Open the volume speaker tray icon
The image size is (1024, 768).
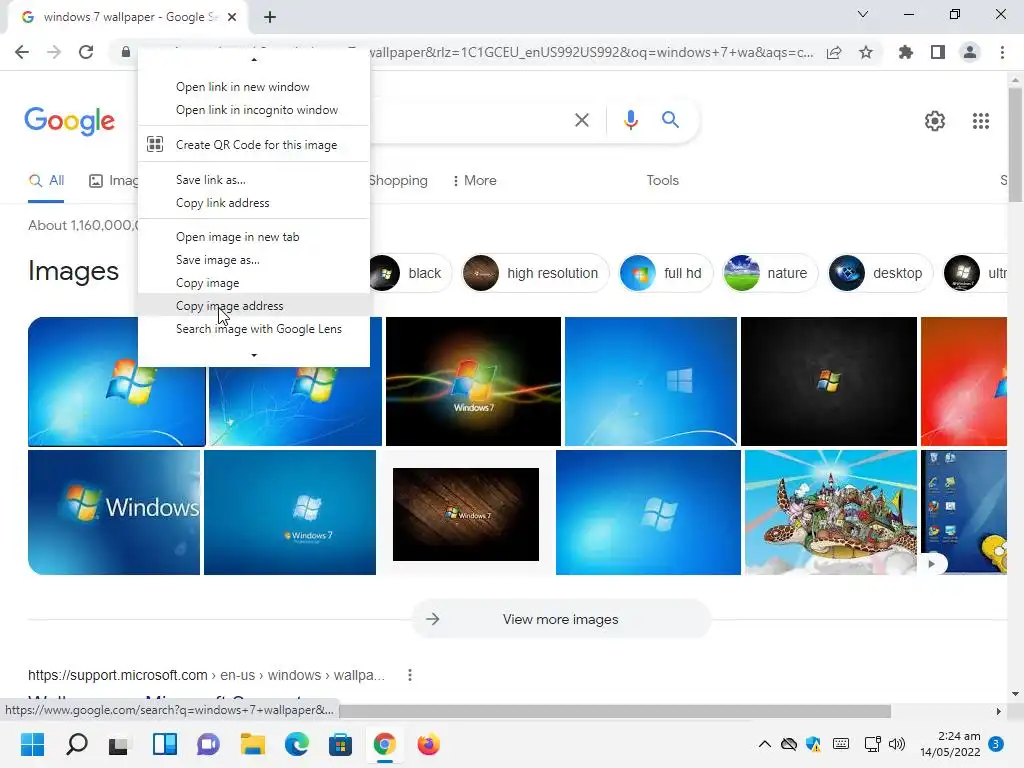[897, 744]
